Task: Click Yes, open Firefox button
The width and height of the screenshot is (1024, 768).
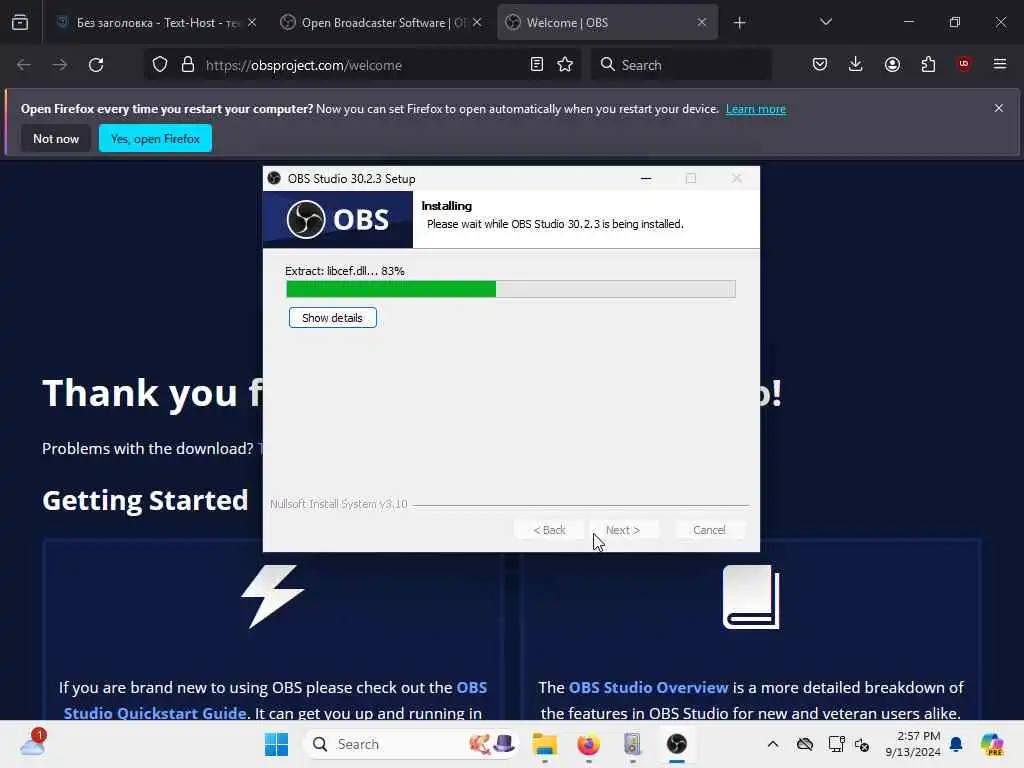Action: [x=155, y=138]
